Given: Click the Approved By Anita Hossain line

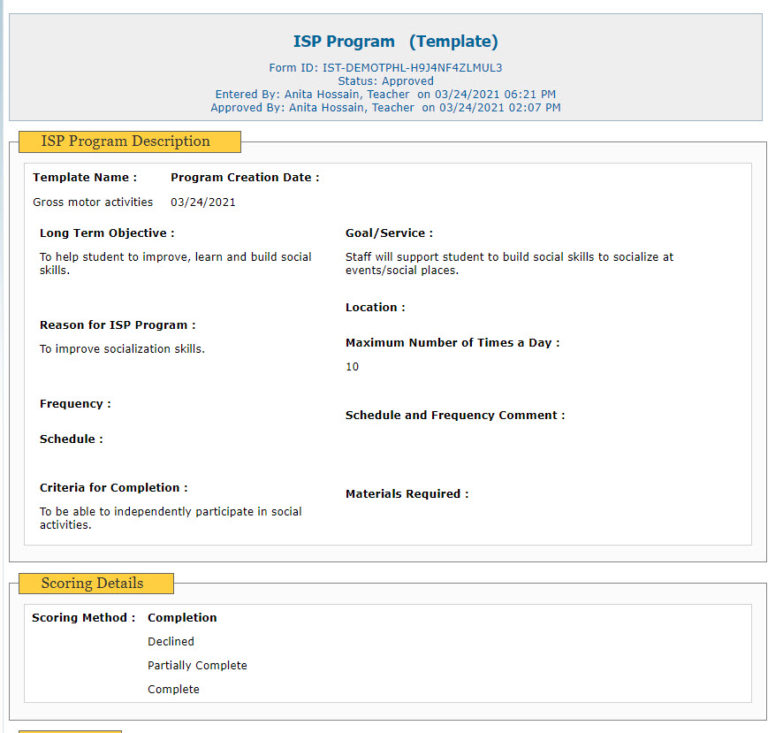Looking at the screenshot, I should point(385,107).
